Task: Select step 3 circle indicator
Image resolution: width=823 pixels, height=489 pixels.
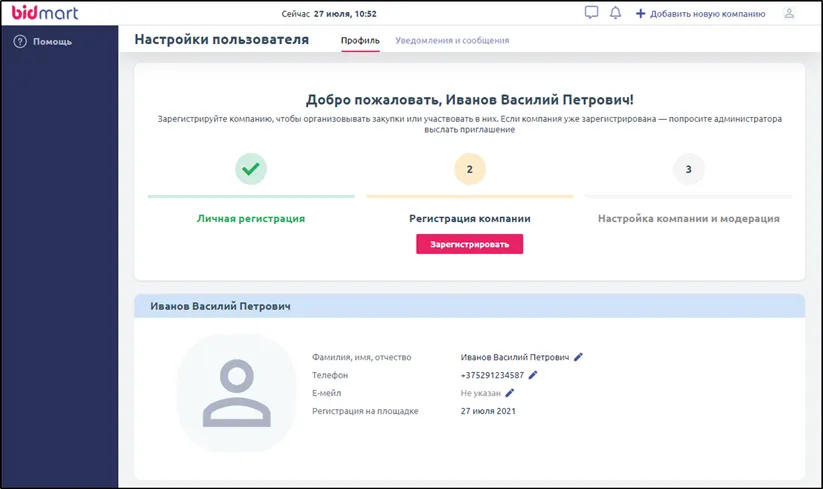Action: pos(688,169)
